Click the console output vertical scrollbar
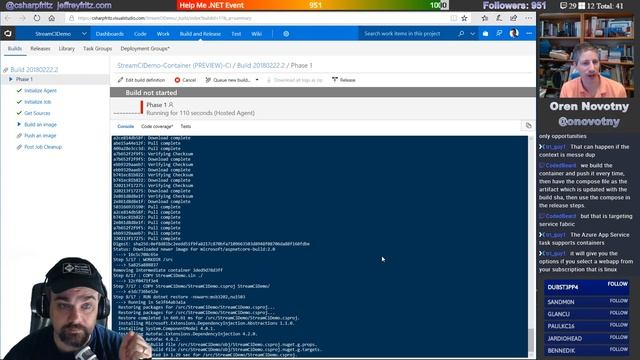Screen dimensions: 640x360 pos(531,247)
